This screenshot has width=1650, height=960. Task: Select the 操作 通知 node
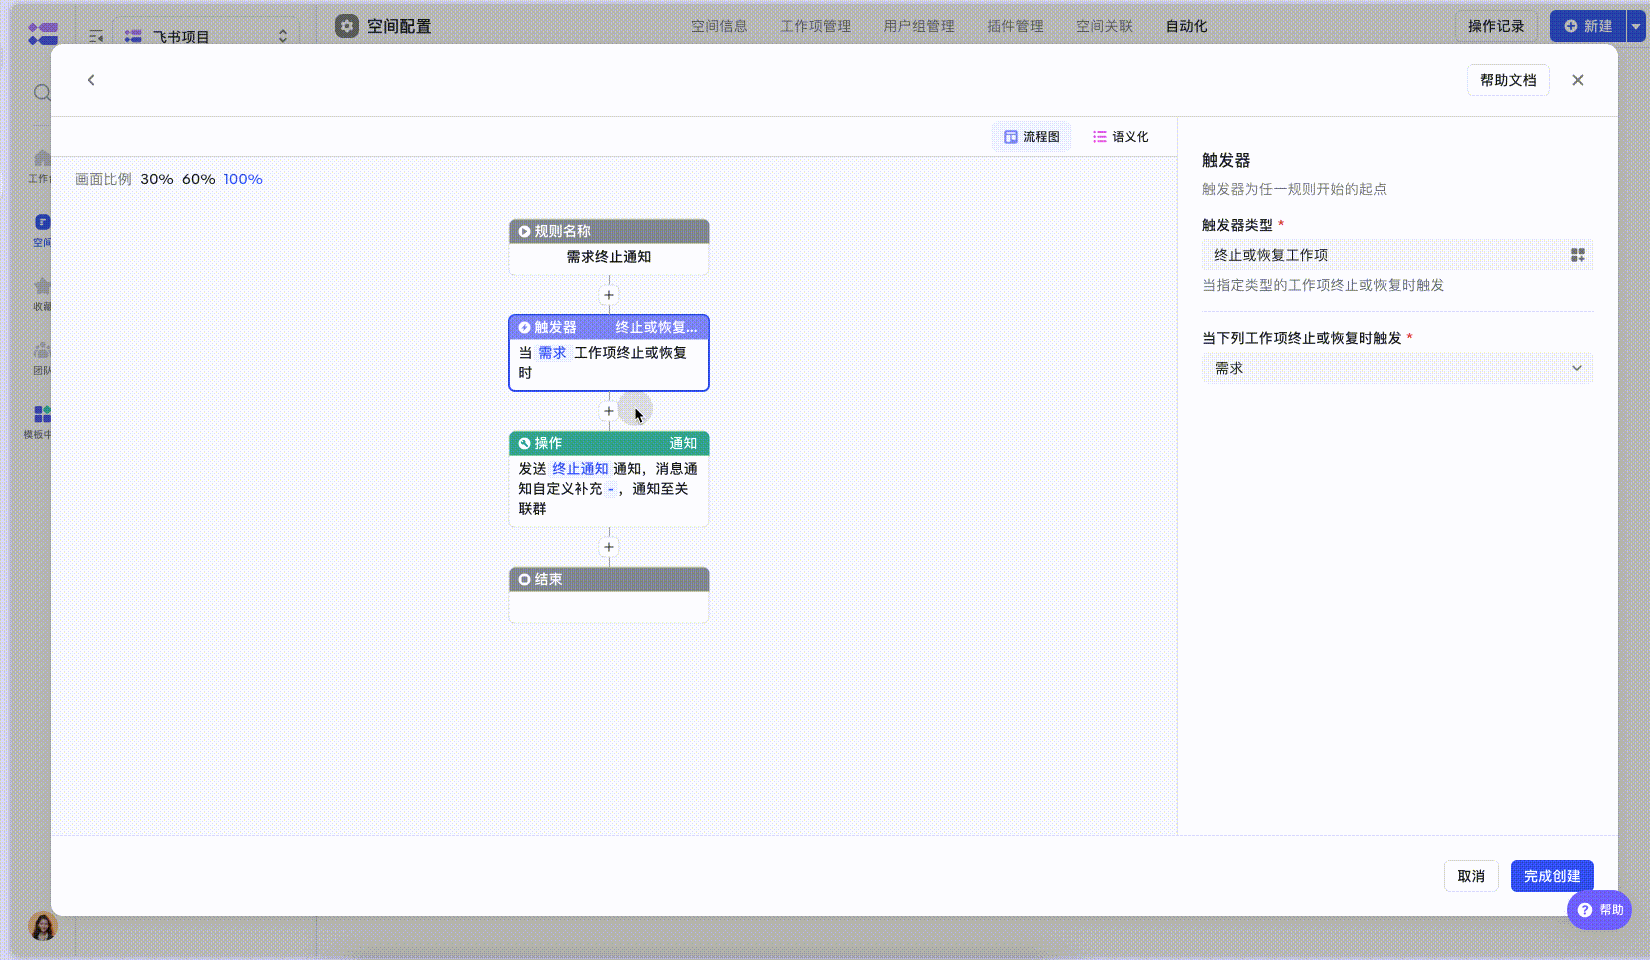click(609, 479)
